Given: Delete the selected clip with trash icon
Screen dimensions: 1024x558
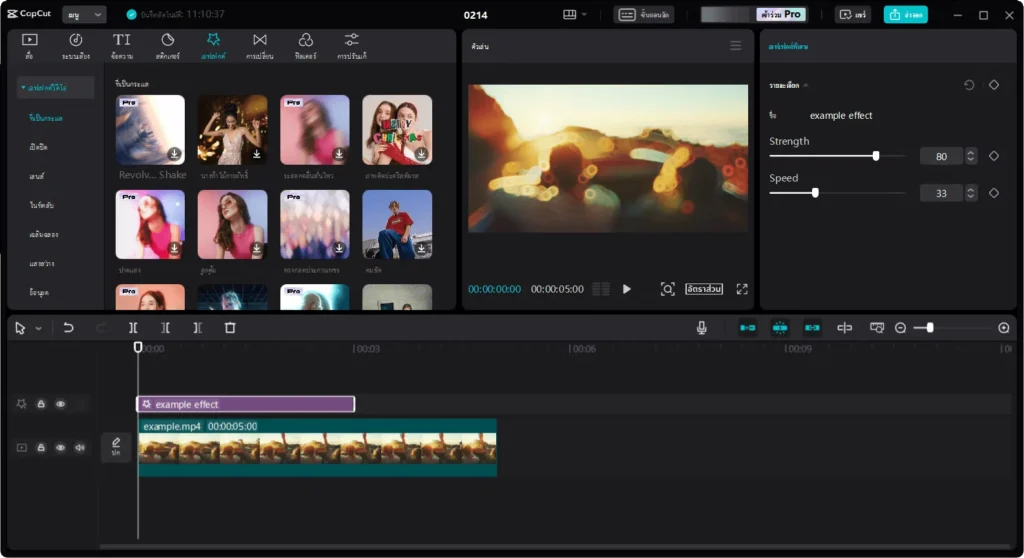Looking at the screenshot, I should pos(230,328).
